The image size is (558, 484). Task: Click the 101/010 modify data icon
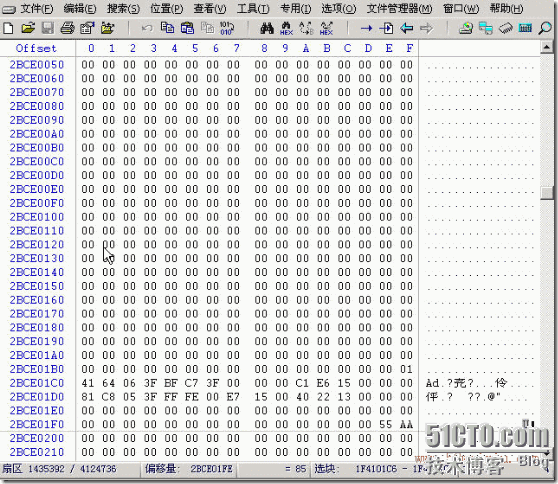227,28
